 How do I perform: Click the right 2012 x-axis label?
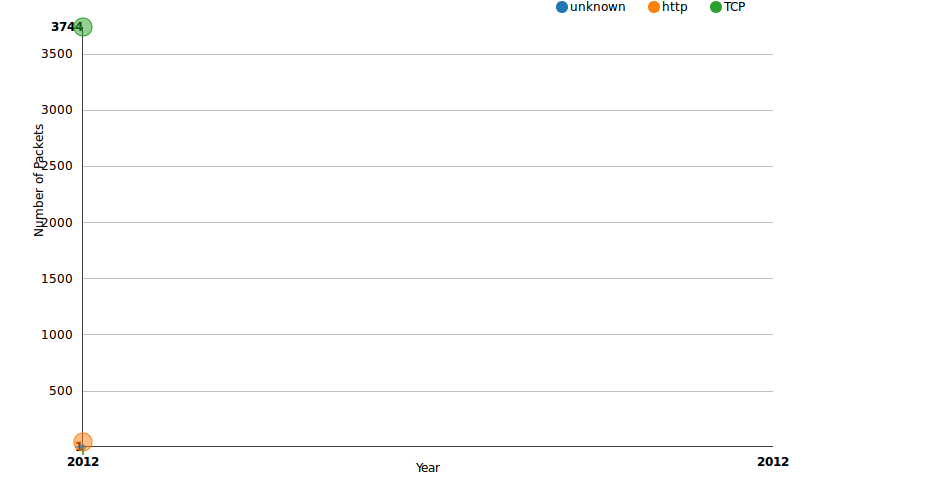point(773,462)
